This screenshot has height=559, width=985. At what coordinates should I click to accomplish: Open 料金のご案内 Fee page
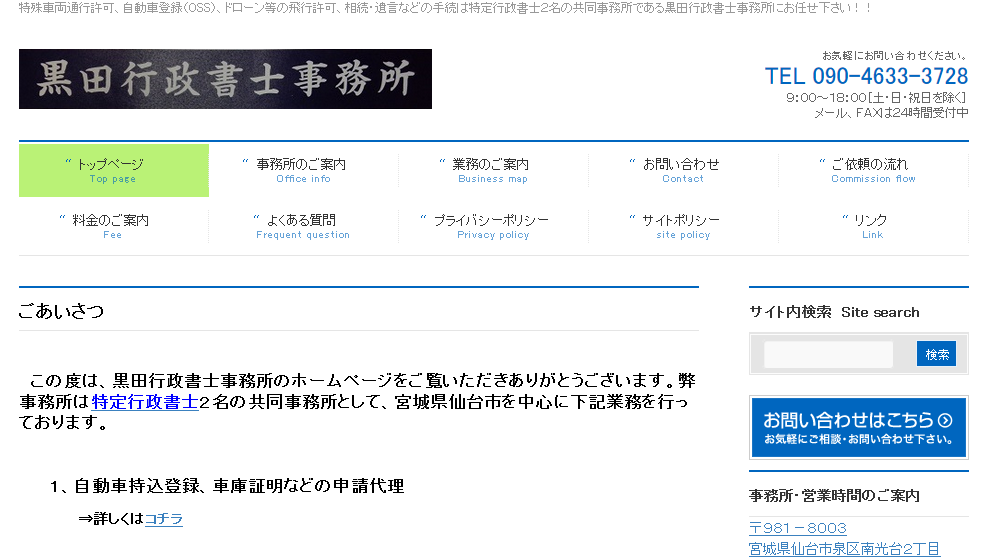114,226
